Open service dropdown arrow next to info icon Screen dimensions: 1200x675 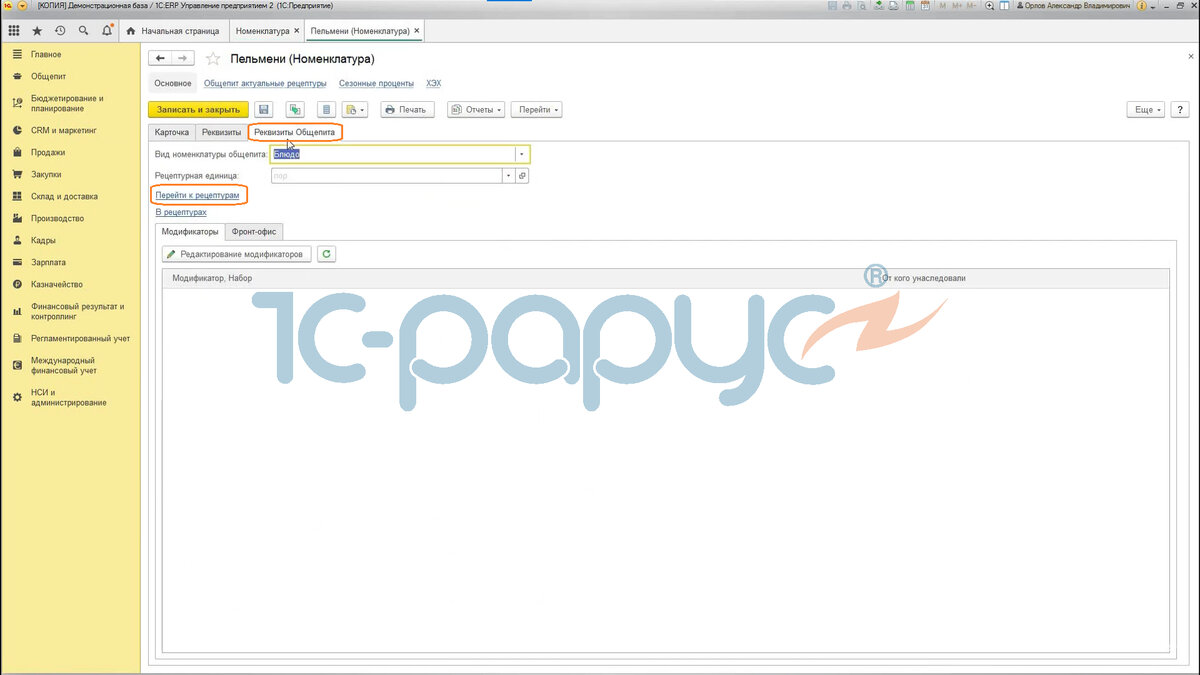pos(1153,6)
